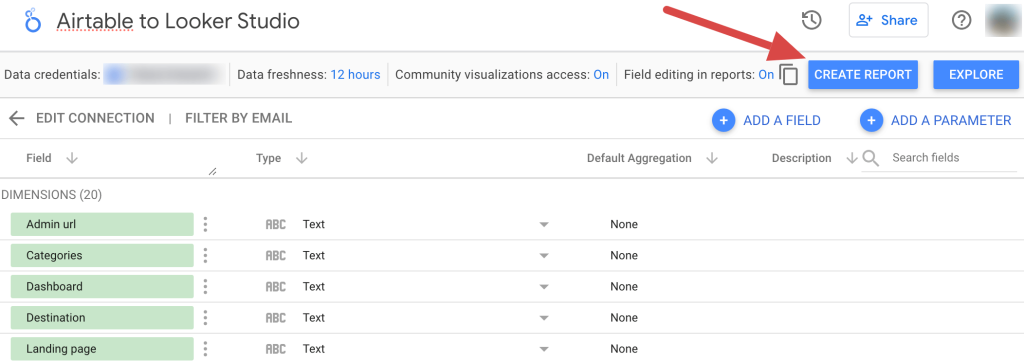Viewport: 1024px width, 361px height.
Task: Open the three-dot menu for Admin url
Action: pos(205,224)
